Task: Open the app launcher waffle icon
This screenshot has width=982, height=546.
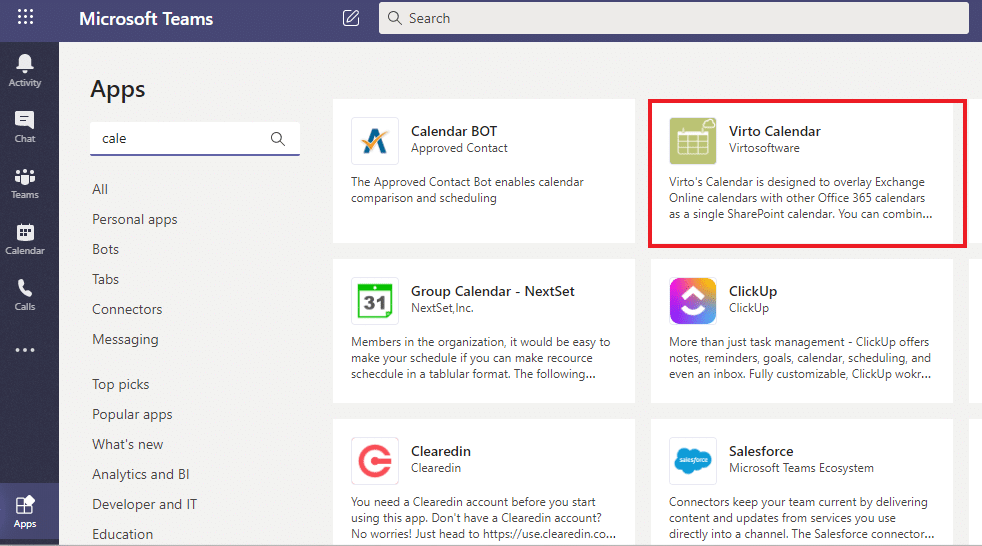Action: click(x=25, y=17)
